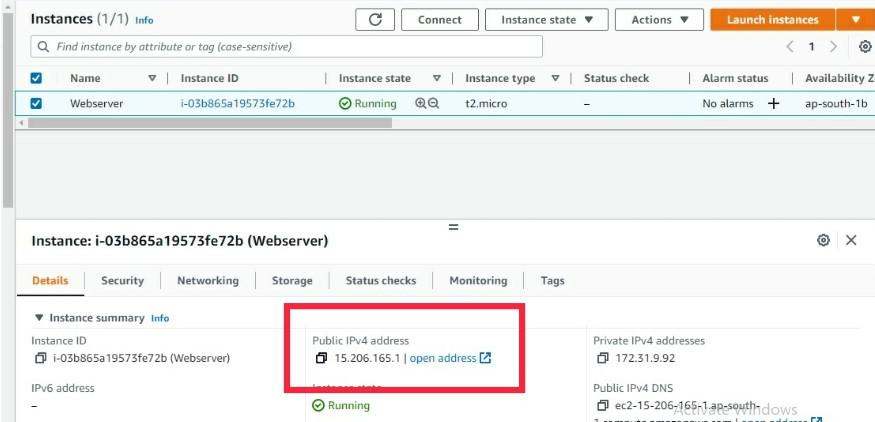This screenshot has height=422, width=875.
Task: Switch to the Tags tab
Action: [552, 281]
